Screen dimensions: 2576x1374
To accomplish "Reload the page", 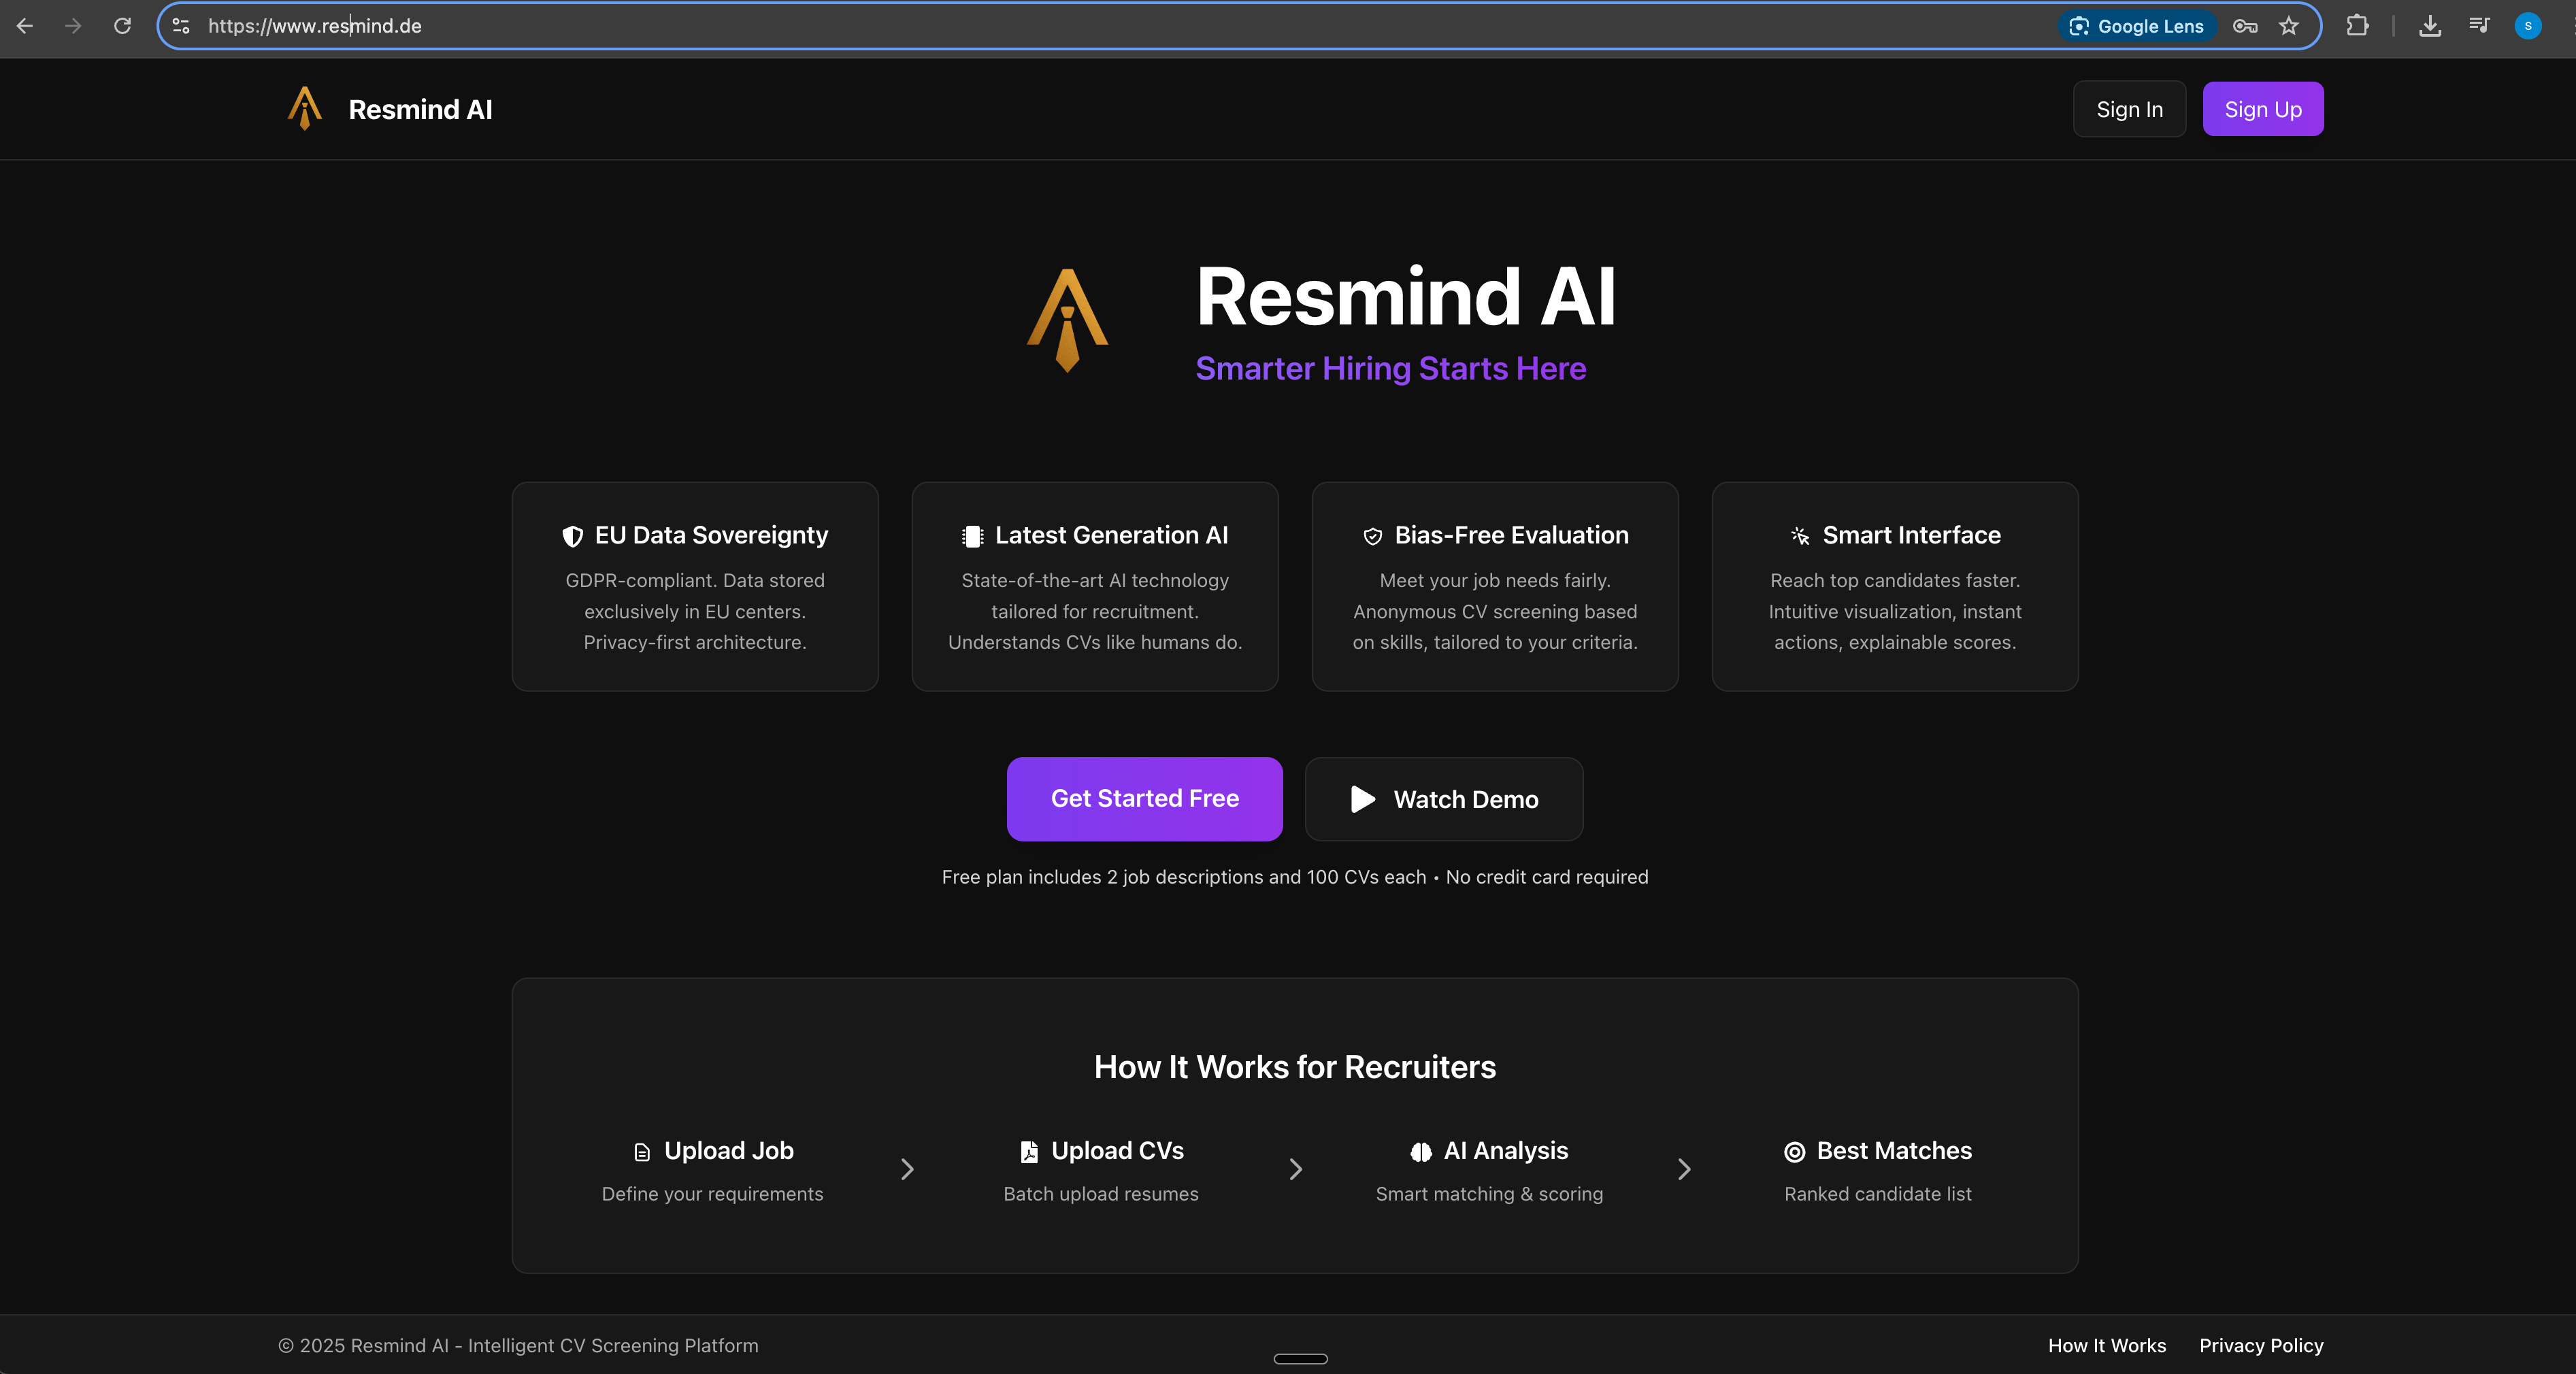I will pos(122,26).
